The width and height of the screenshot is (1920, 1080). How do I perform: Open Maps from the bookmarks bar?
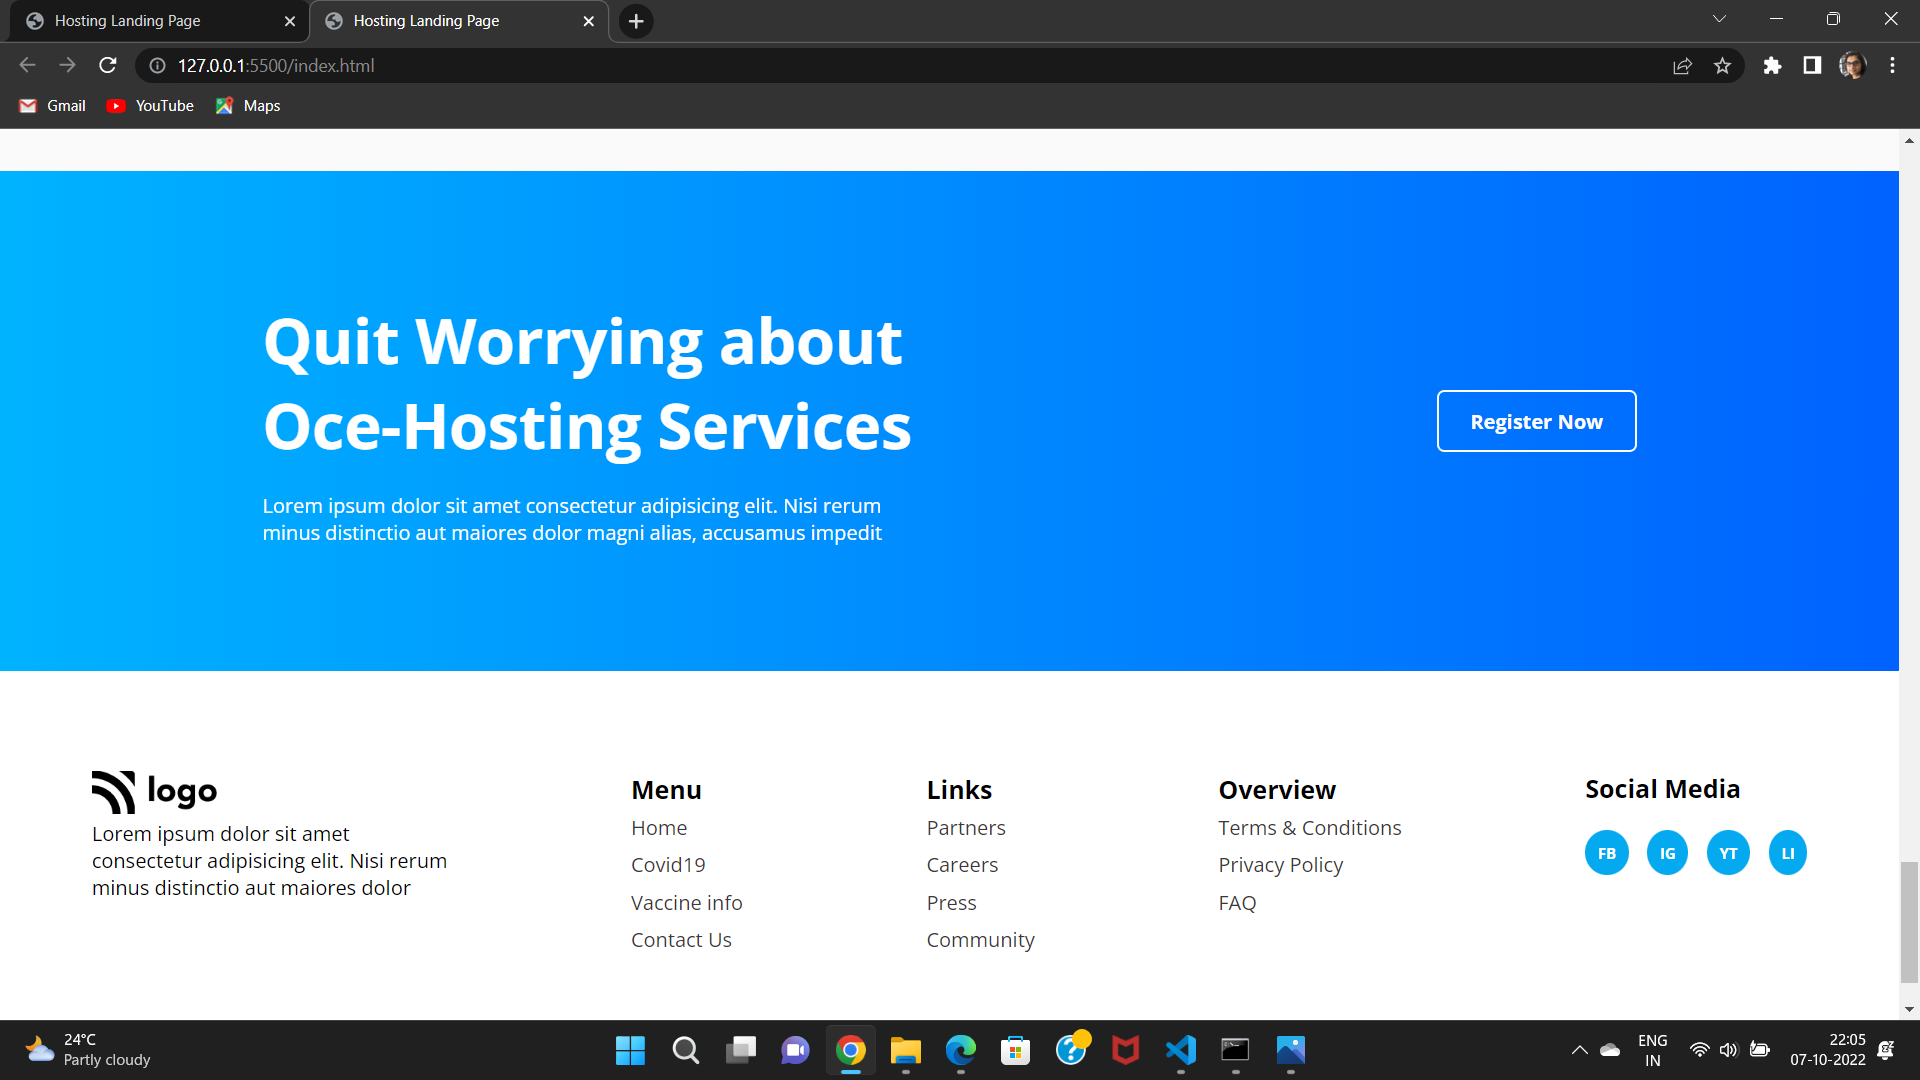click(x=247, y=105)
